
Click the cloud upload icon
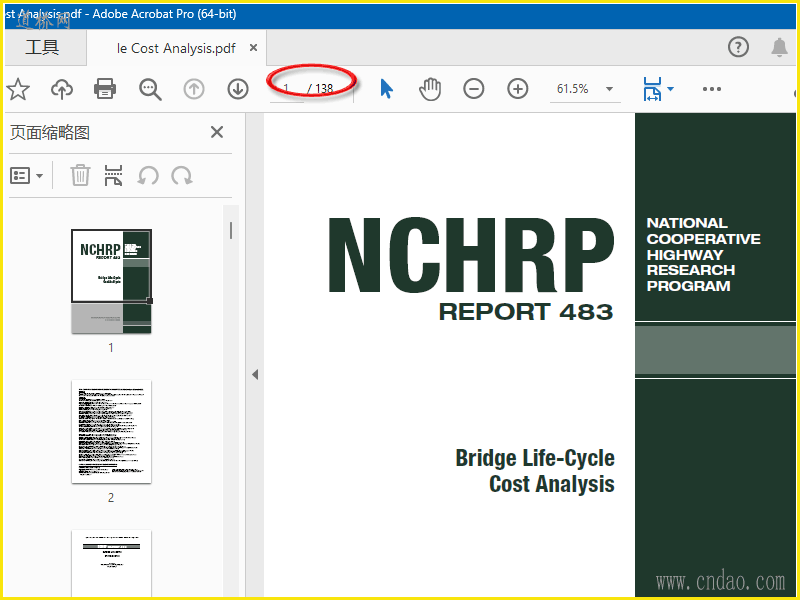62,89
